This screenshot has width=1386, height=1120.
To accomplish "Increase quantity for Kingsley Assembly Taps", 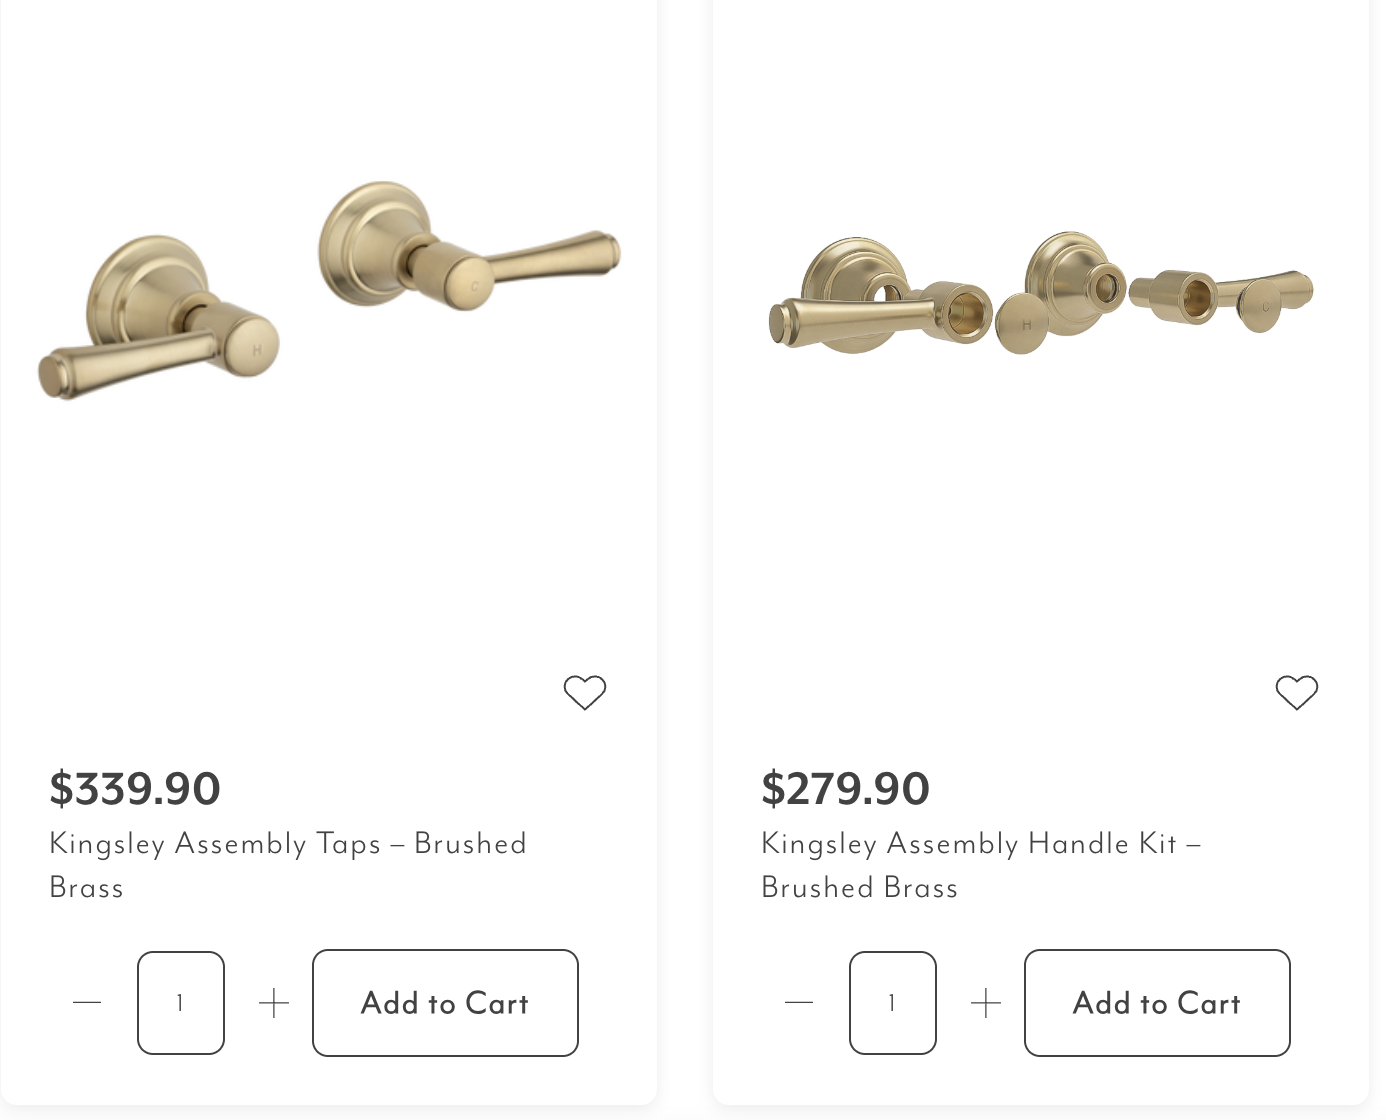I will (x=274, y=1002).
